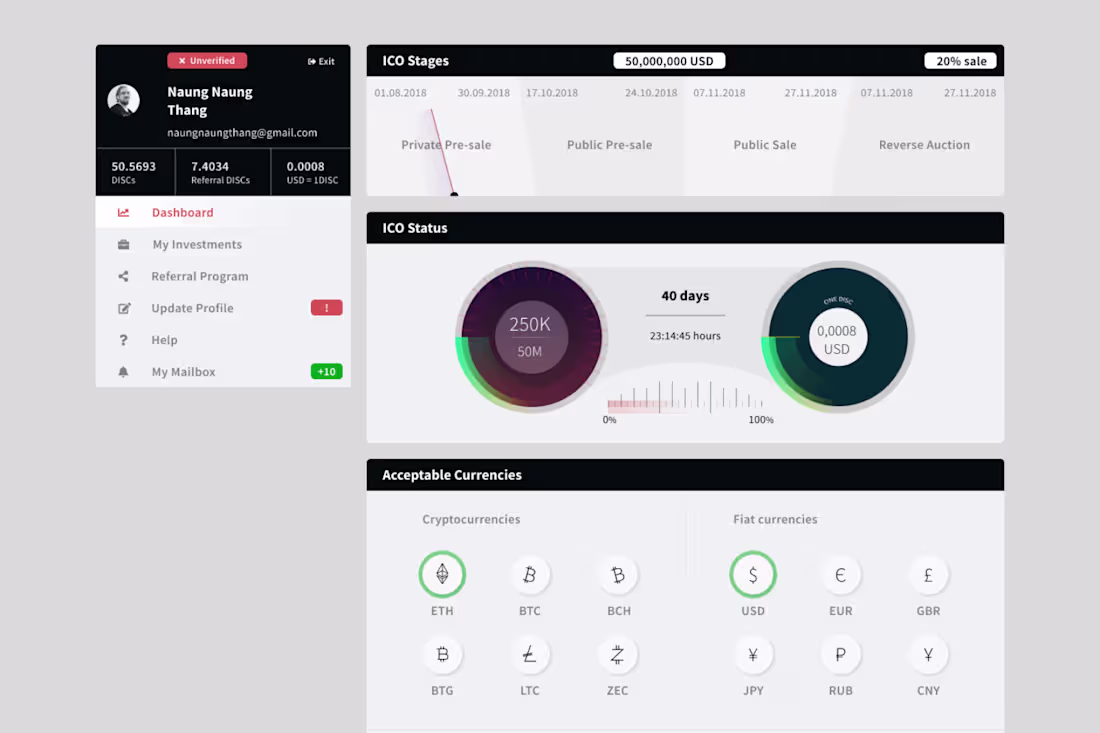
Task: Select the Public Sale stage
Action: point(765,145)
